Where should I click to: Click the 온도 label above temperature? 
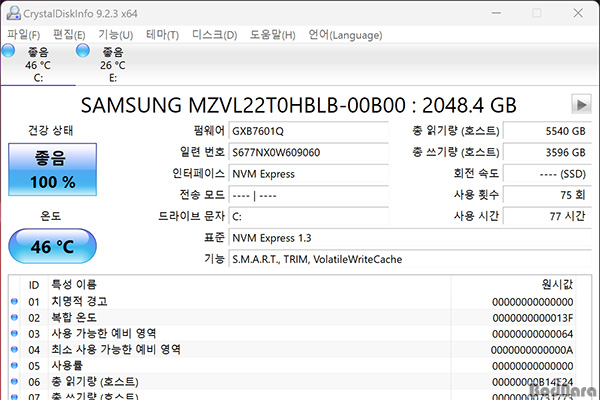[x=51, y=216]
